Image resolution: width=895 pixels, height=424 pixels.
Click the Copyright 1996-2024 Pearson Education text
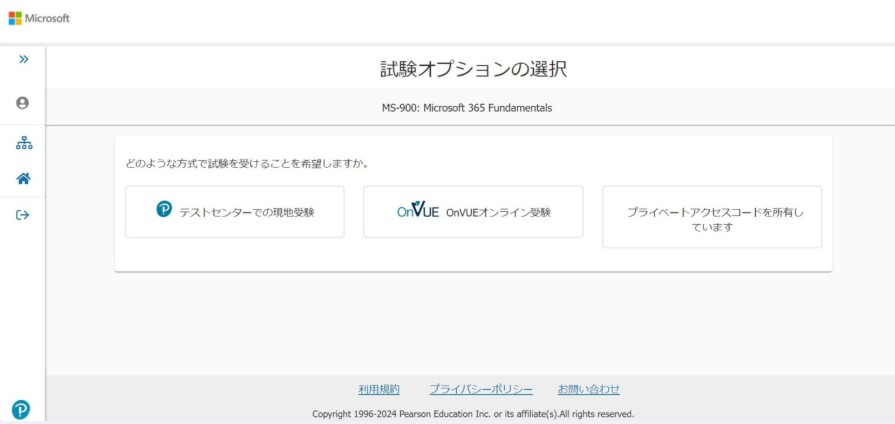click(x=473, y=414)
